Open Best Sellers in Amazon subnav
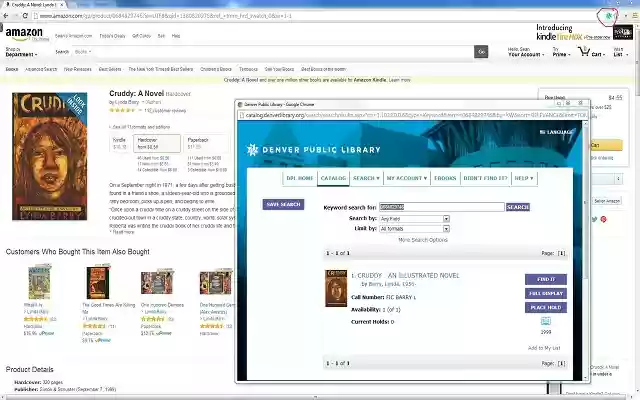640x400 pixels. (x=110, y=69)
